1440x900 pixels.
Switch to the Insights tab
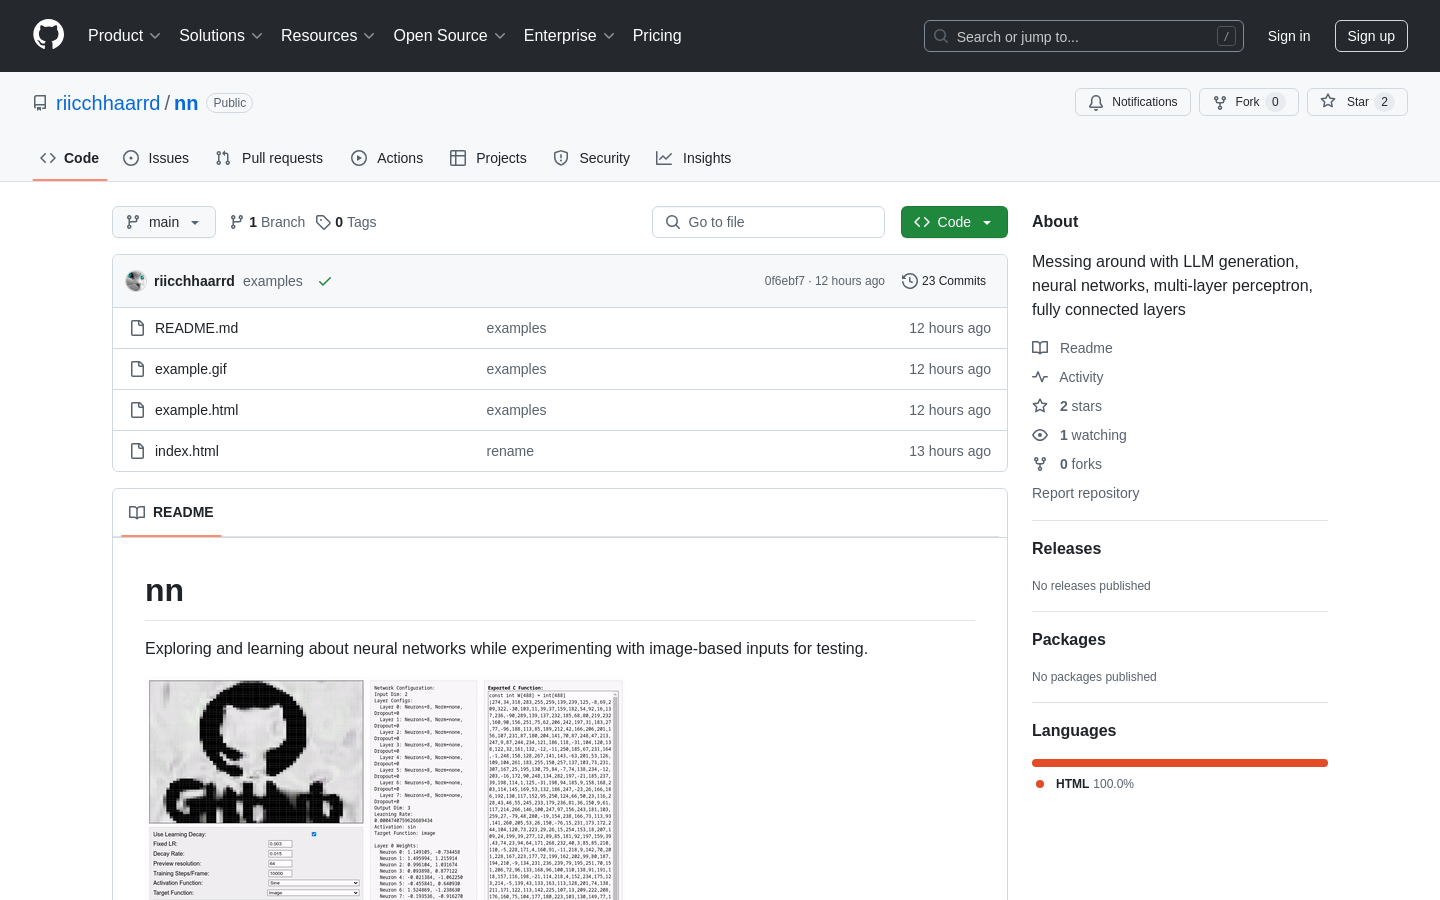pos(694,158)
